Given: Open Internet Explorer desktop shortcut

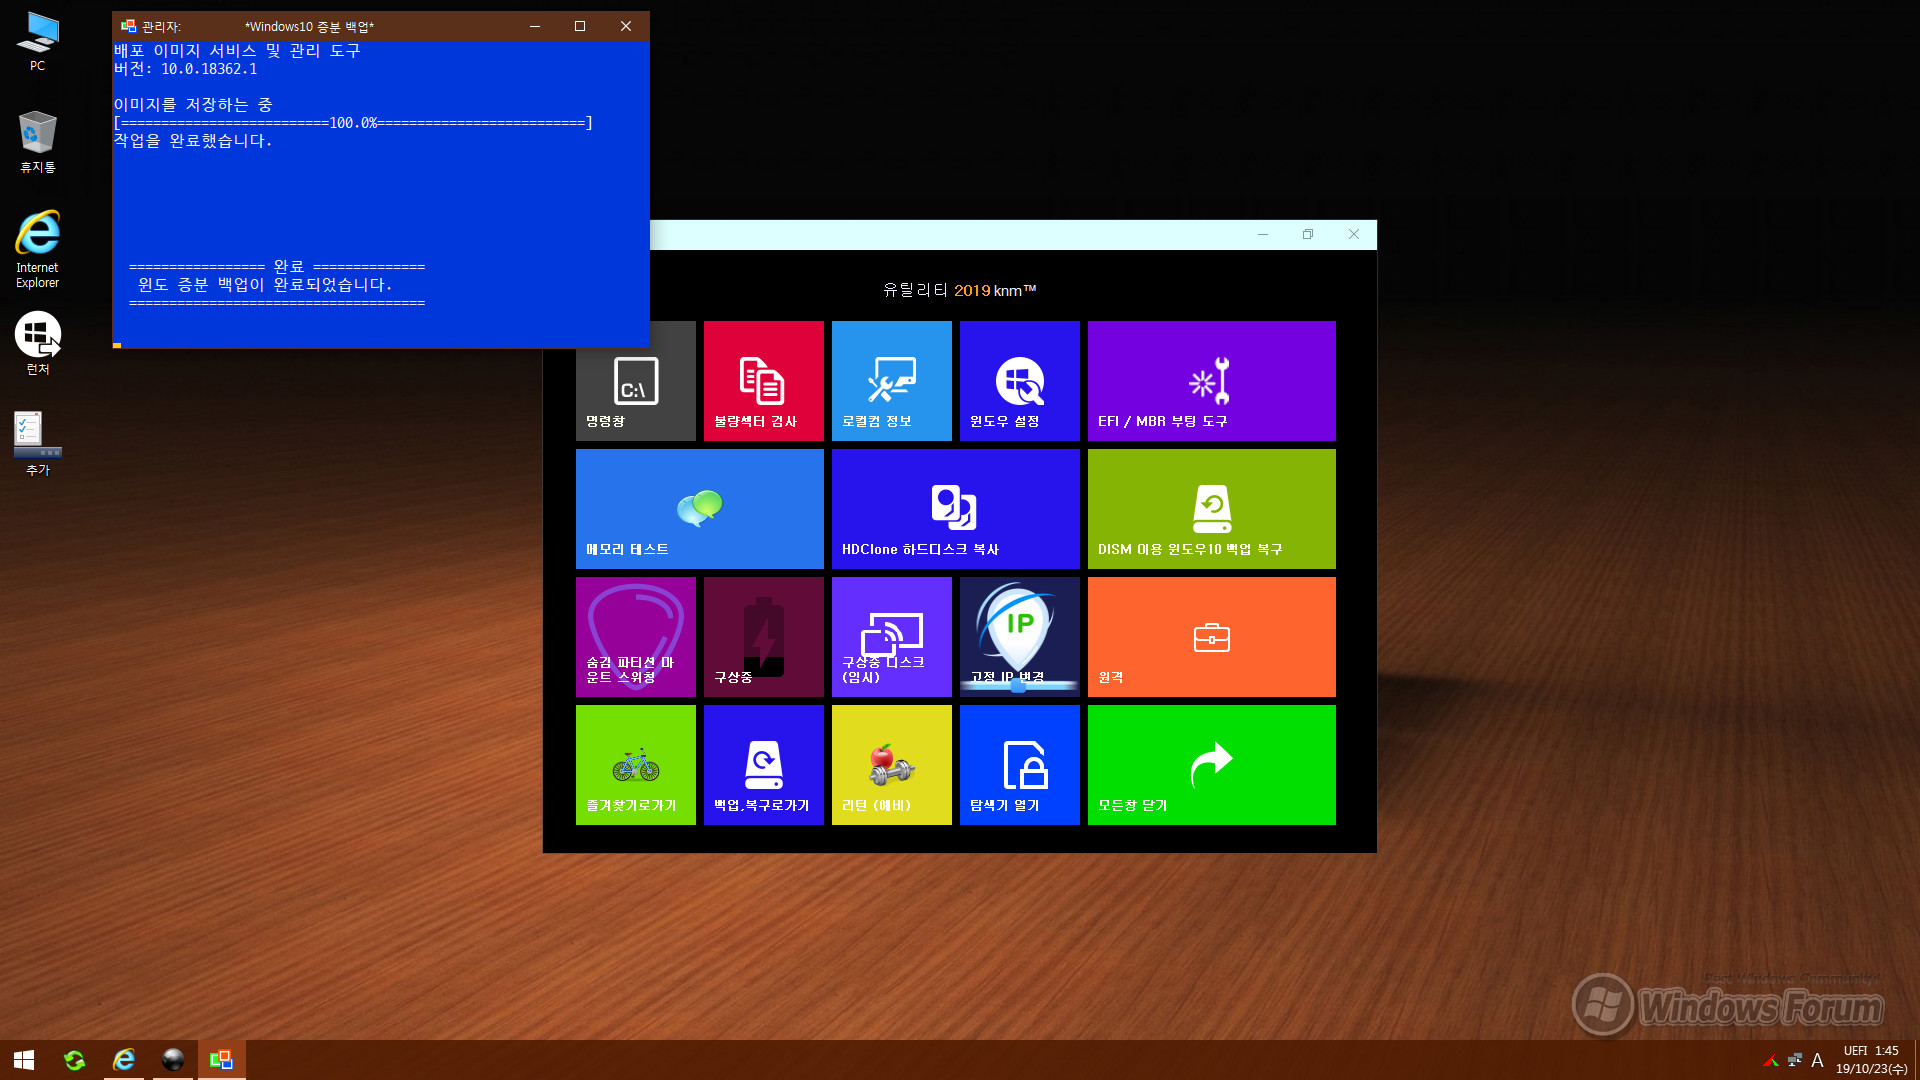Looking at the screenshot, I should pyautogui.click(x=37, y=249).
